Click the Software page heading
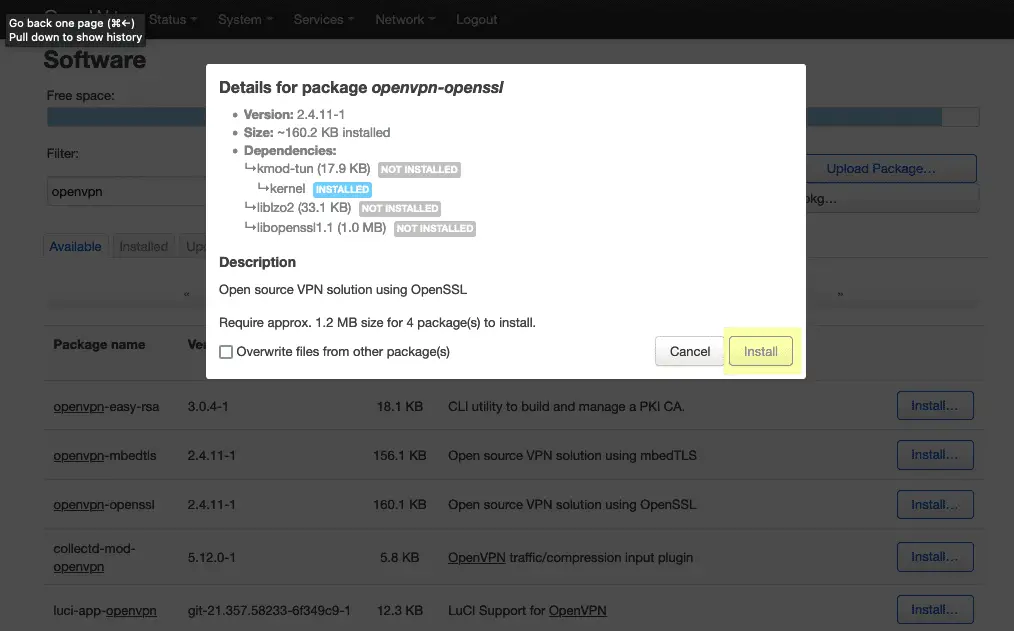 [x=94, y=59]
